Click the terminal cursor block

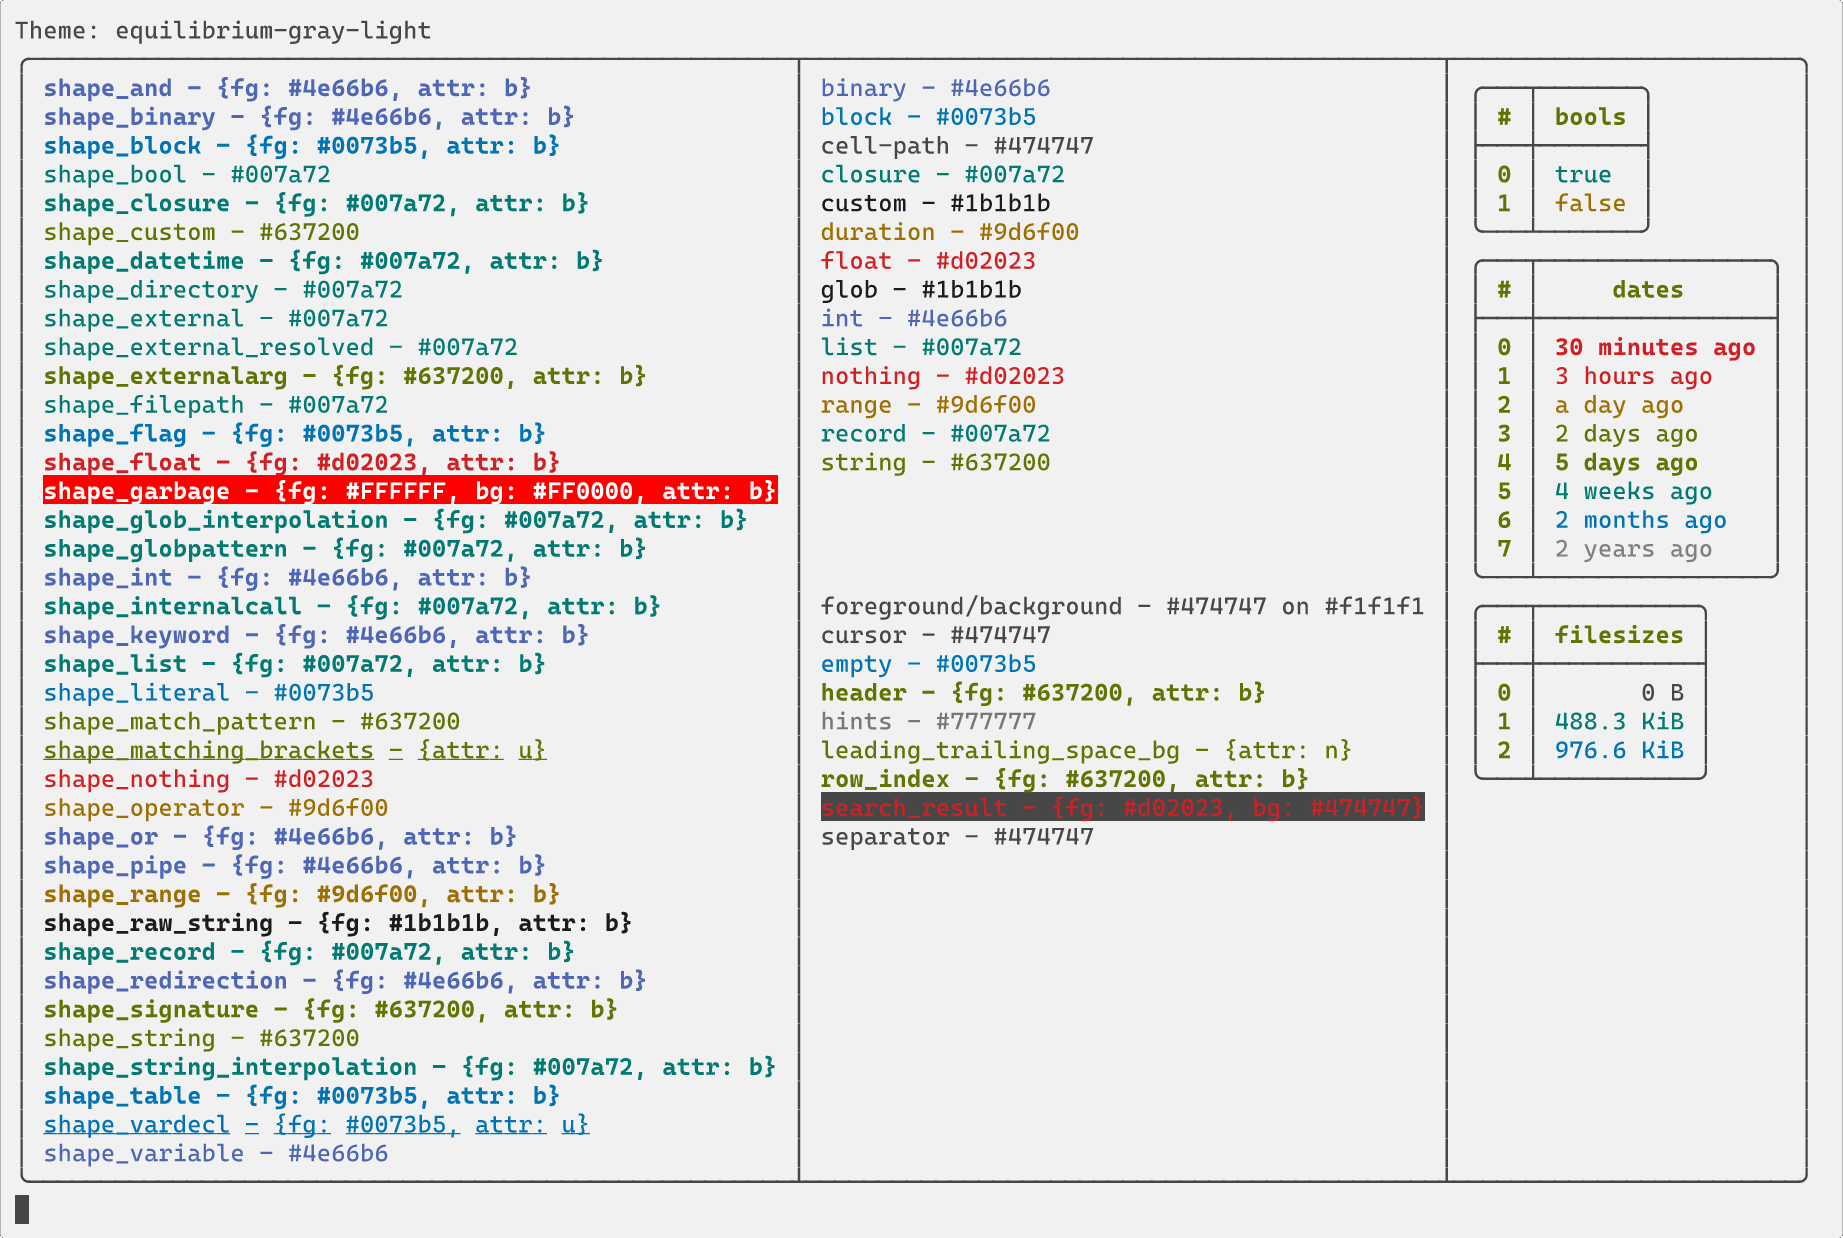(22, 1209)
